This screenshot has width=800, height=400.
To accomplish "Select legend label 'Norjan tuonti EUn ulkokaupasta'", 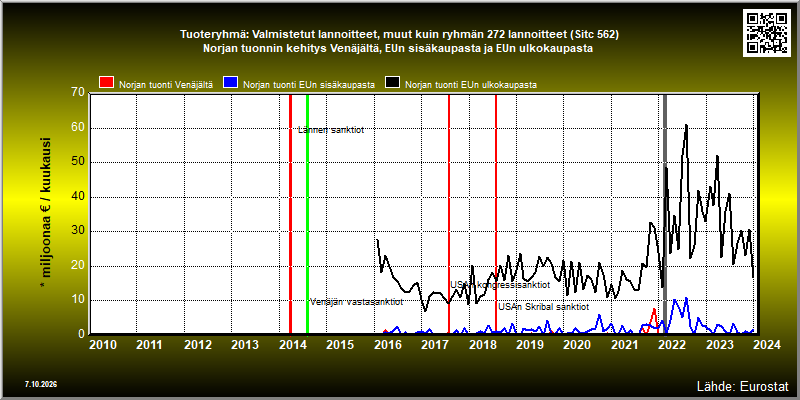I will (x=471, y=85).
